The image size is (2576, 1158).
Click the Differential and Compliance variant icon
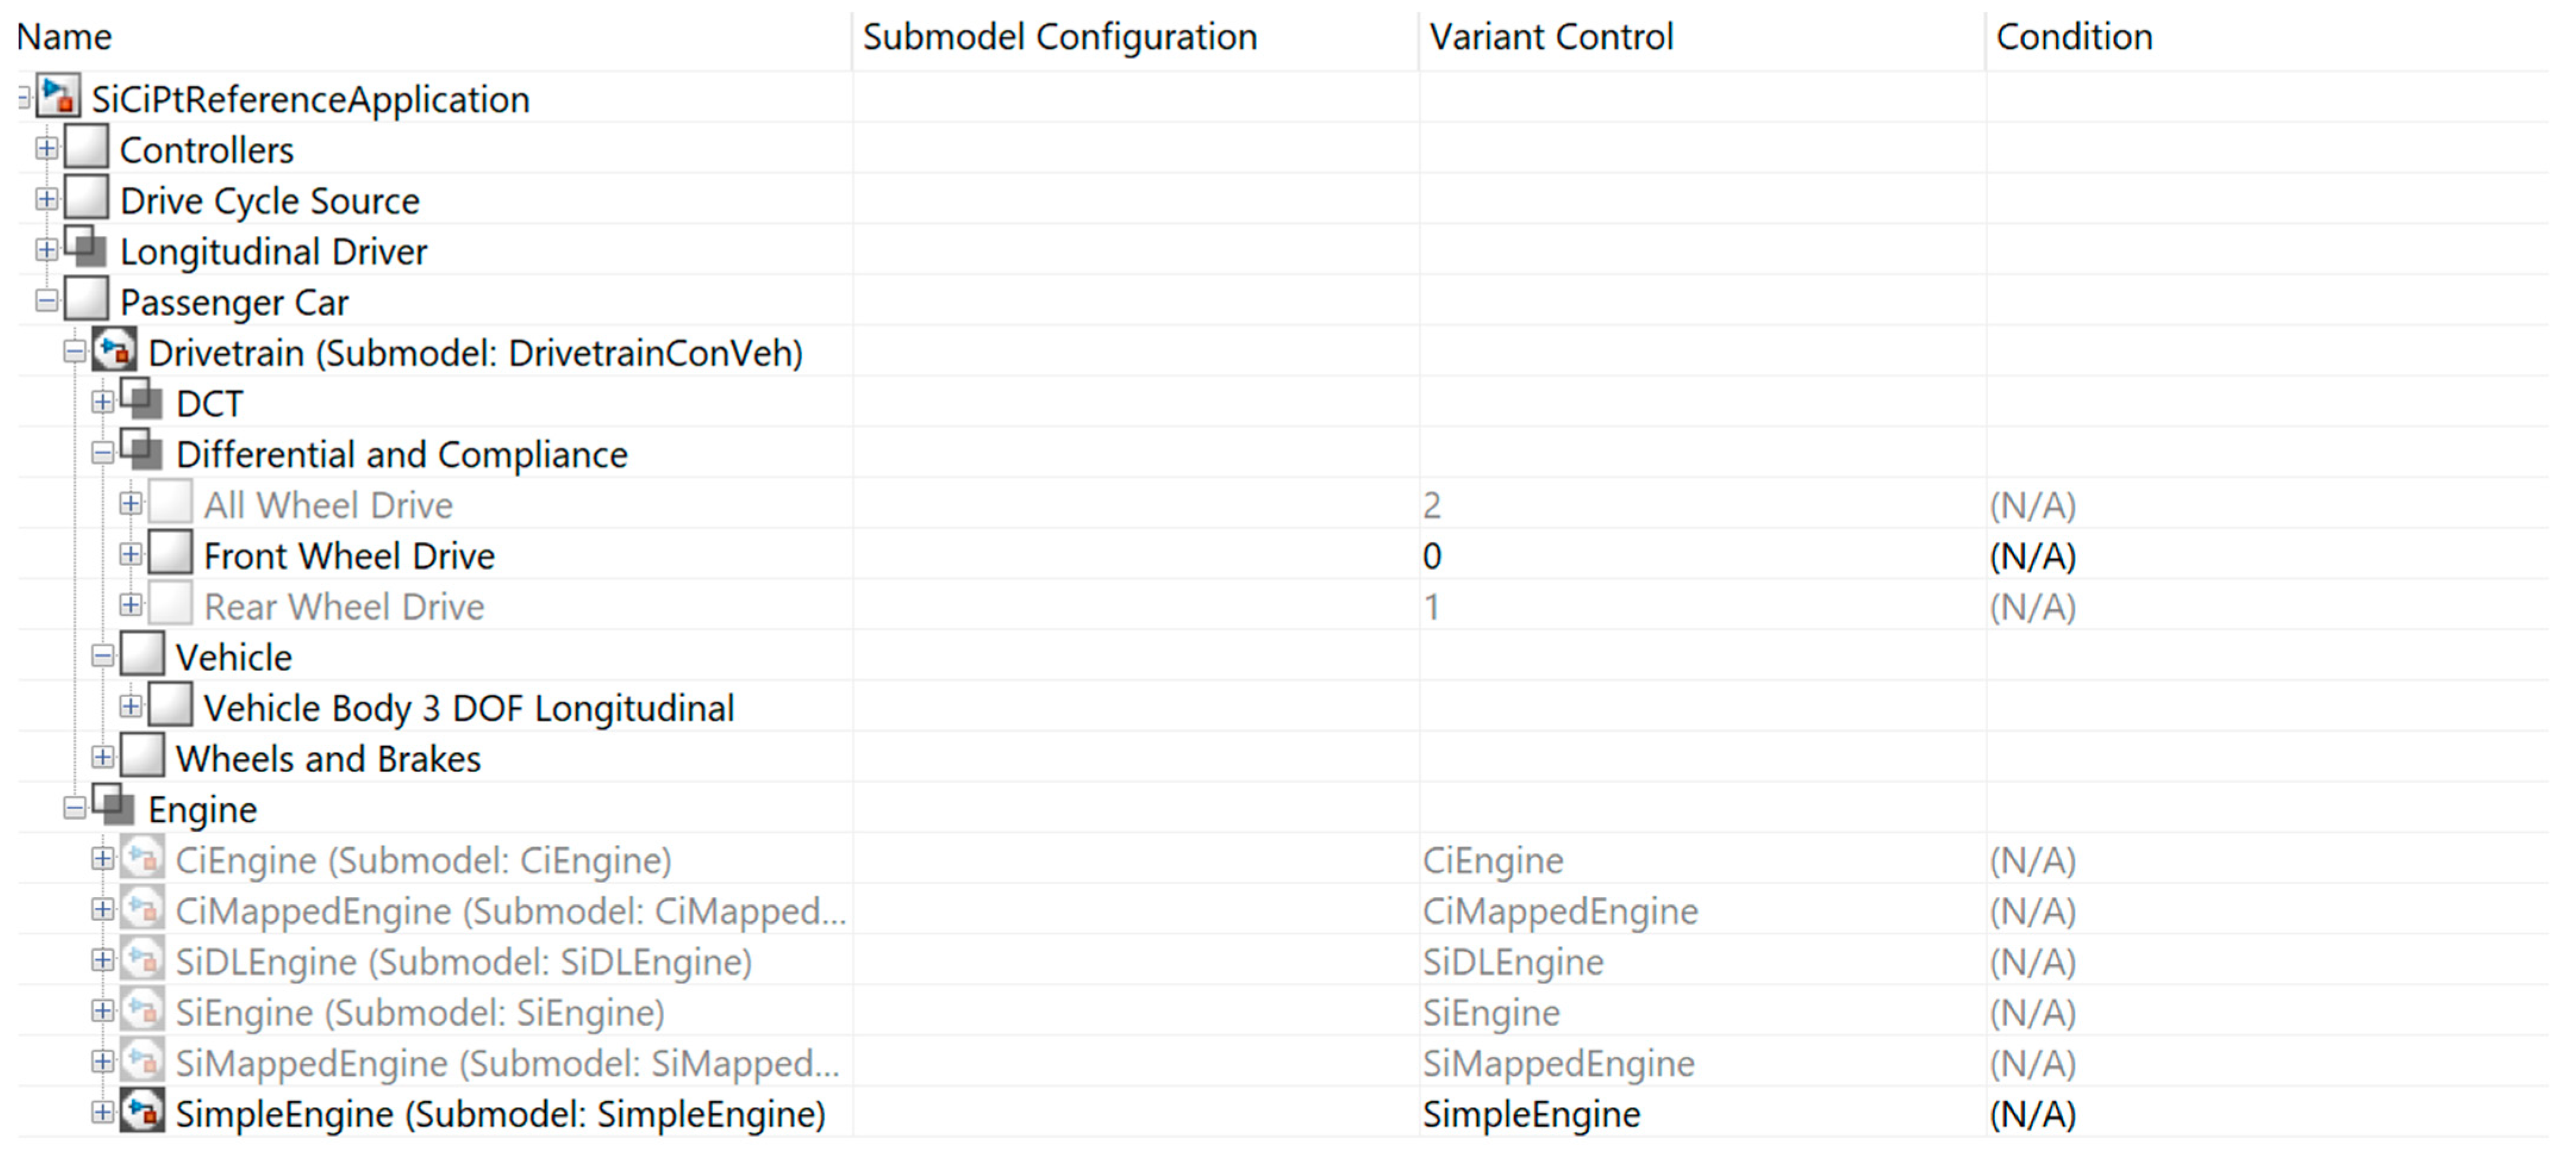coord(142,453)
